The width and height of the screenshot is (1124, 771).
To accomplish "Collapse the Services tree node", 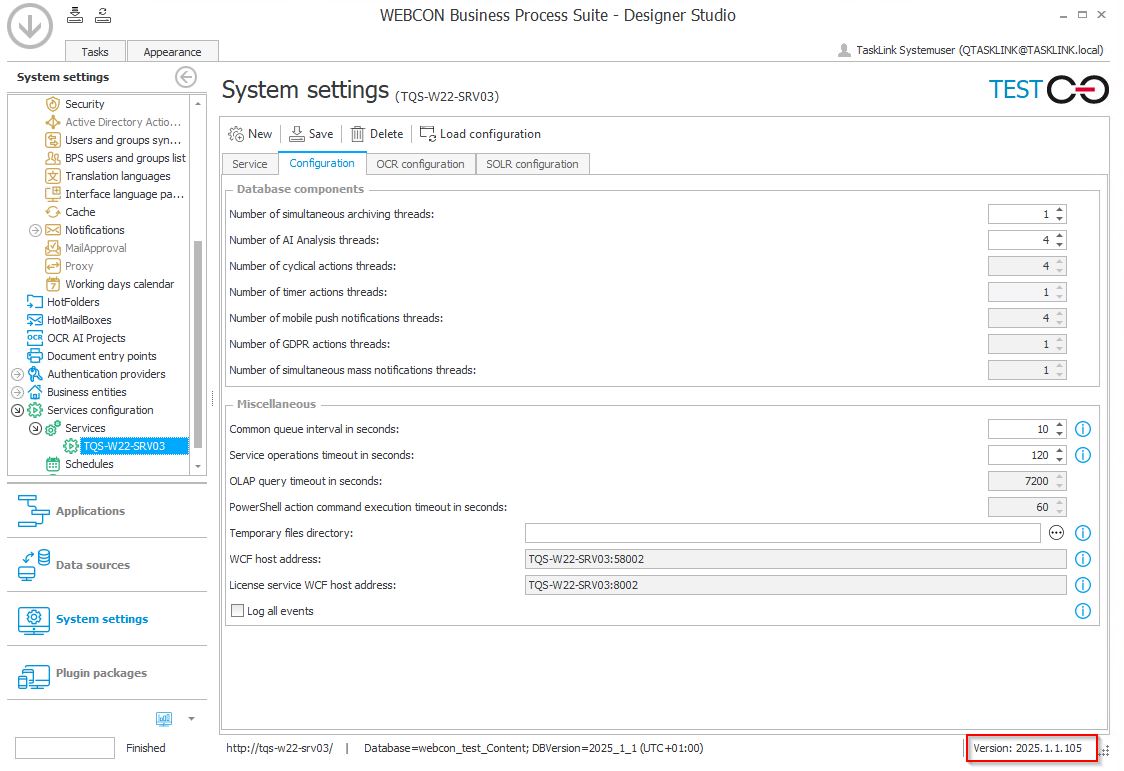I will [35, 428].
